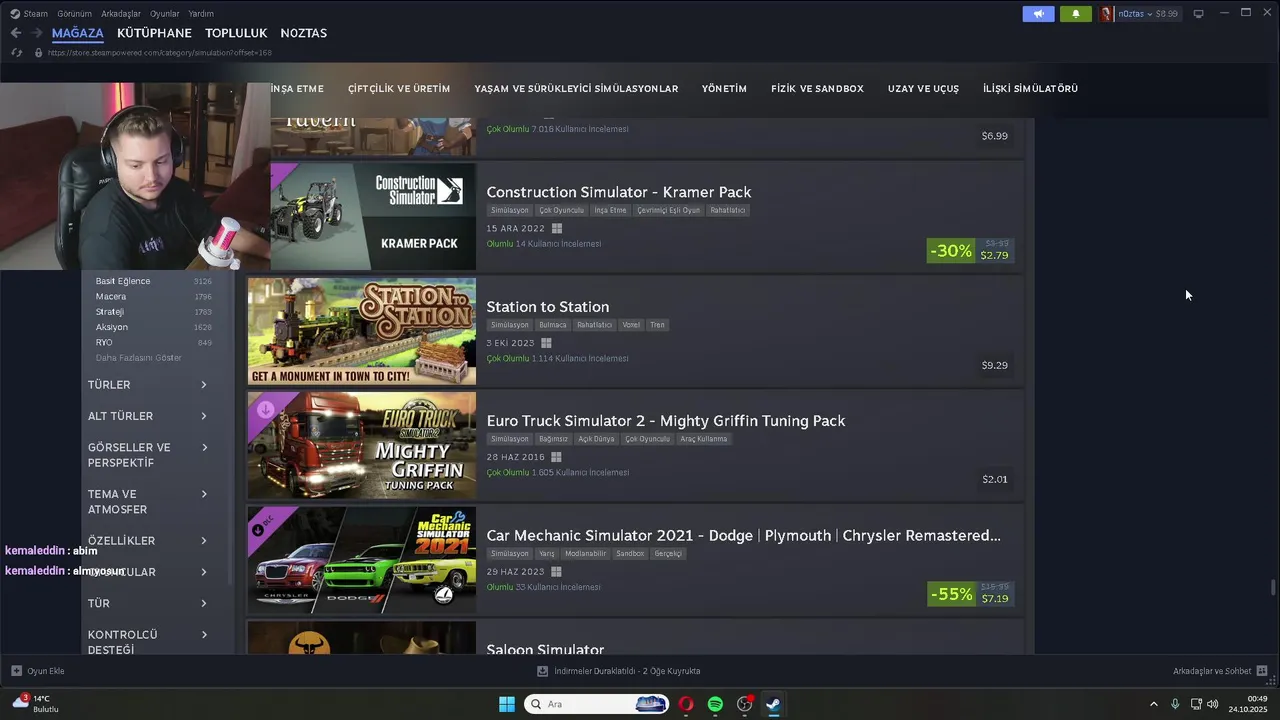Expand the ÖZELLİKLER filter section
The width and height of the screenshot is (1280, 720).
tap(148, 541)
